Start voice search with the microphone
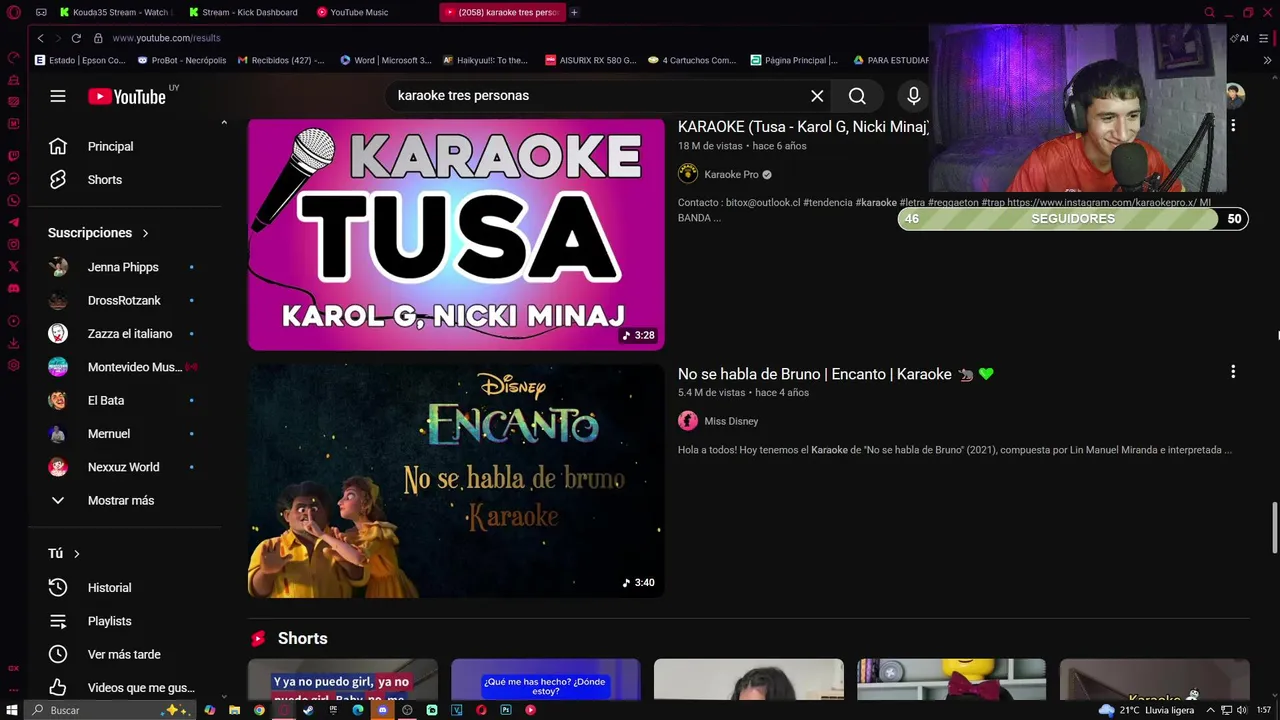The image size is (1280, 720). click(913, 96)
